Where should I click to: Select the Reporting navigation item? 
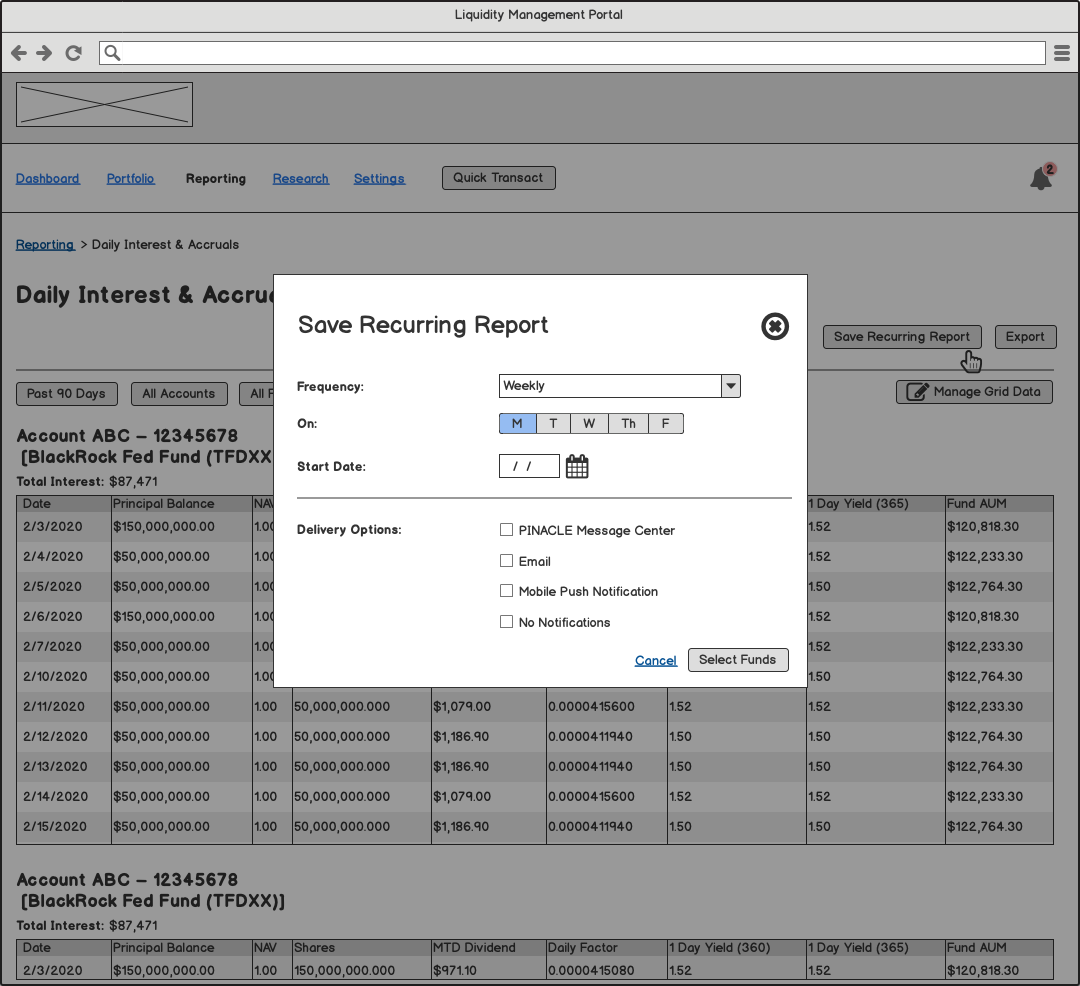[x=216, y=178]
